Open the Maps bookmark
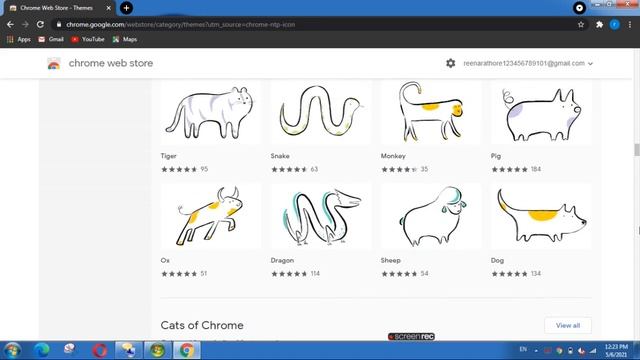The image size is (640, 360). pyautogui.click(x=125, y=39)
